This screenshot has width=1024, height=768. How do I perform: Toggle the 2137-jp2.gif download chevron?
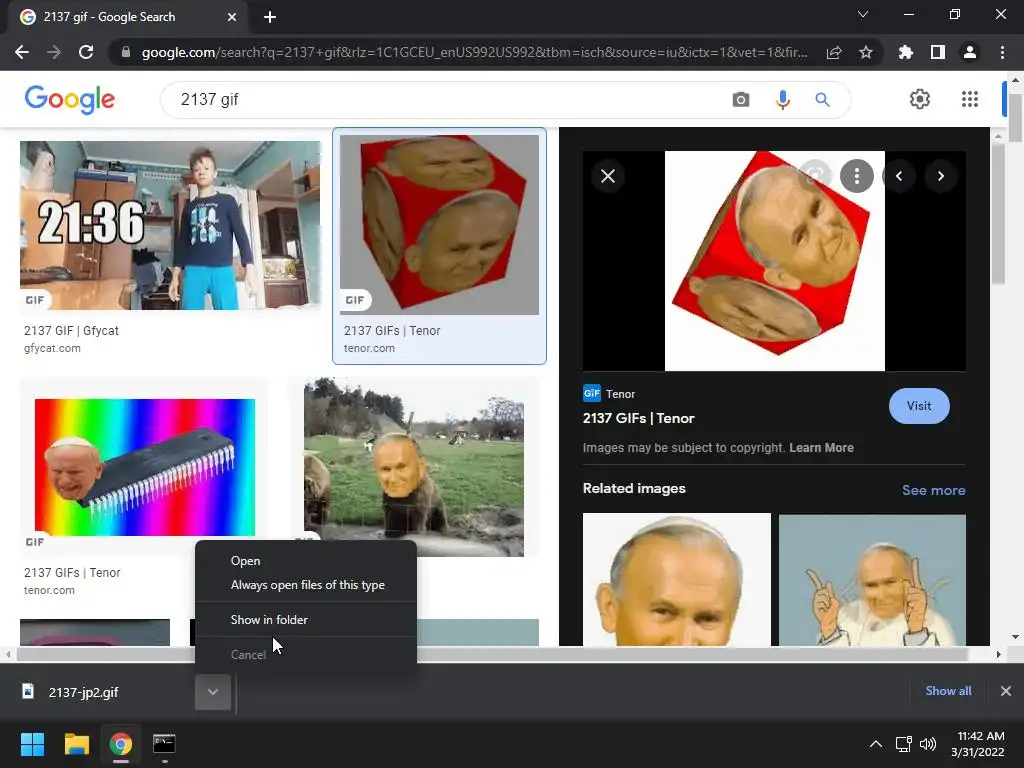(x=213, y=692)
